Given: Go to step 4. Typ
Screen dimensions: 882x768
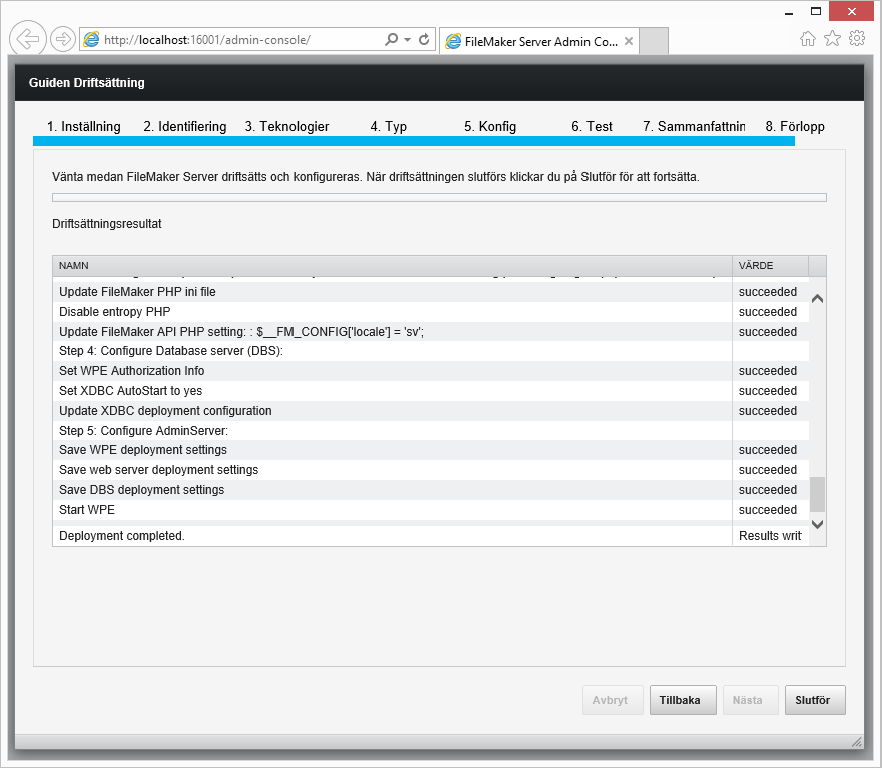Looking at the screenshot, I should (x=389, y=127).
